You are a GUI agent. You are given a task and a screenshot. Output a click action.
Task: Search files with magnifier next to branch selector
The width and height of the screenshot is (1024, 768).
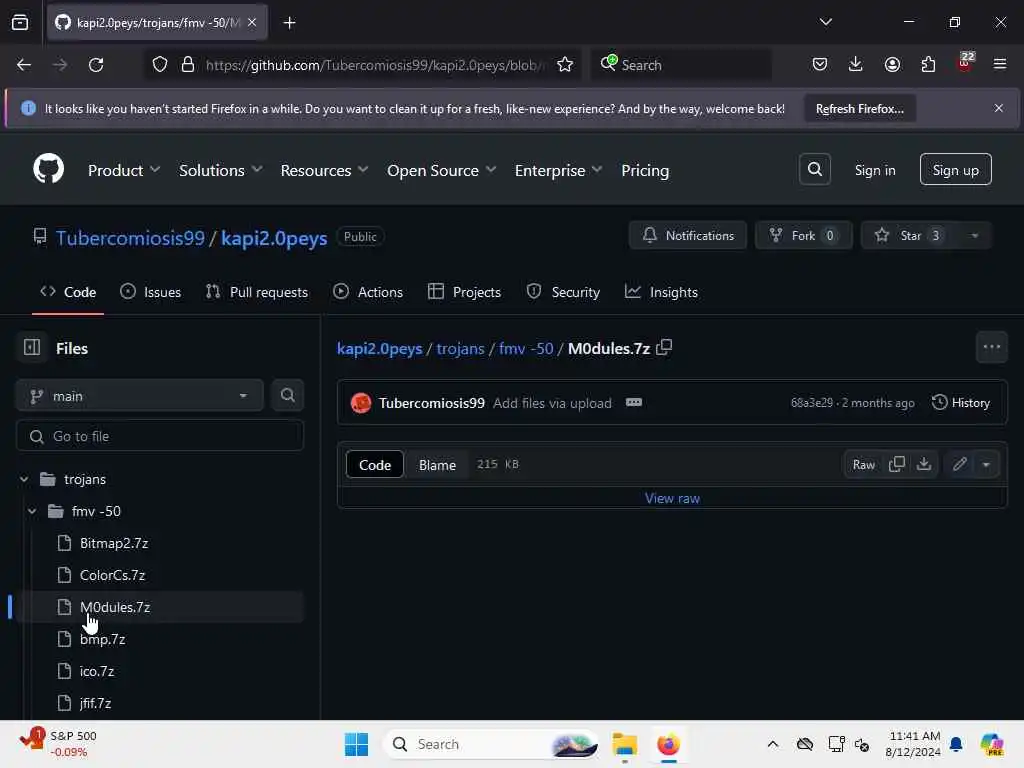pos(287,395)
